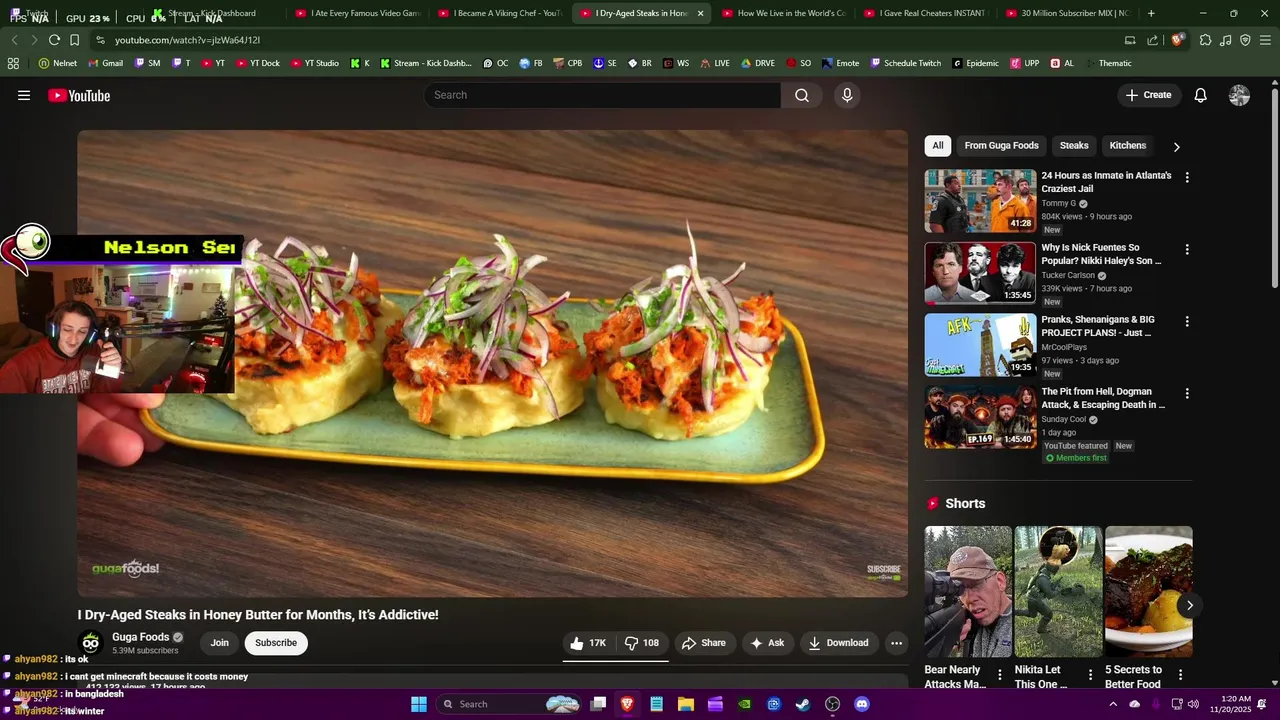The height and width of the screenshot is (720, 1280).
Task: Click the YouTube search input field
Action: click(602, 95)
